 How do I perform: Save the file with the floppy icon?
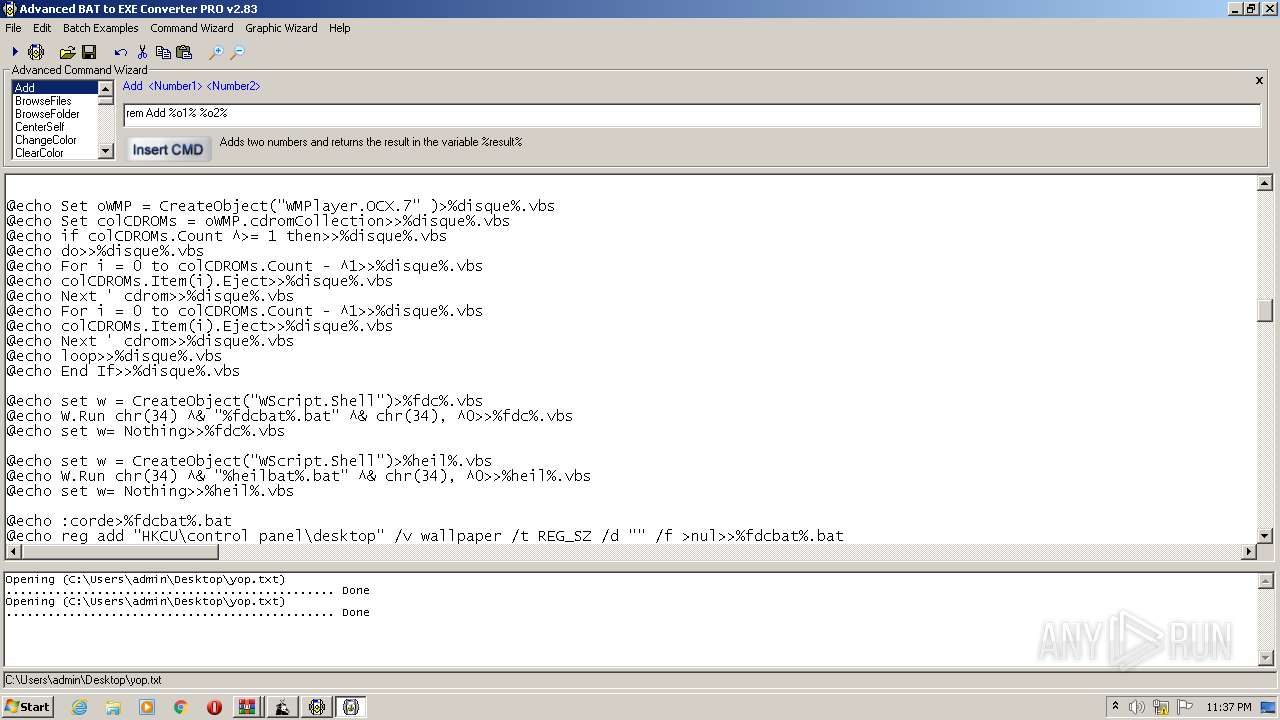coord(89,52)
